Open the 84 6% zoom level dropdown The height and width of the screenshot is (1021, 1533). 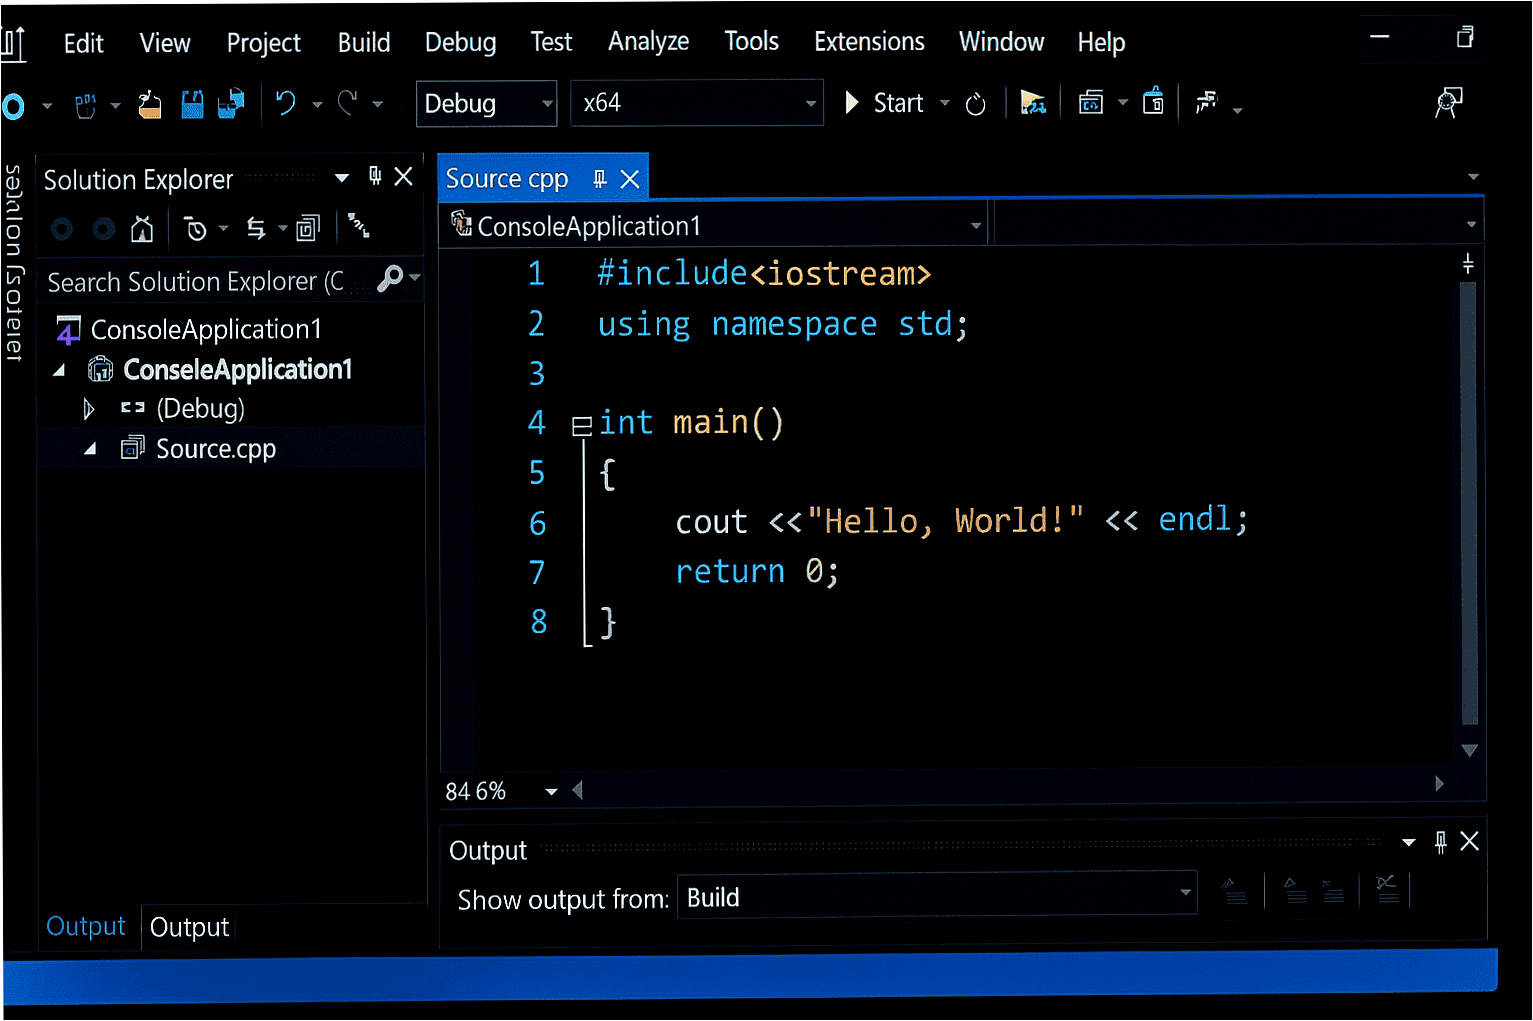pyautogui.click(x=552, y=792)
